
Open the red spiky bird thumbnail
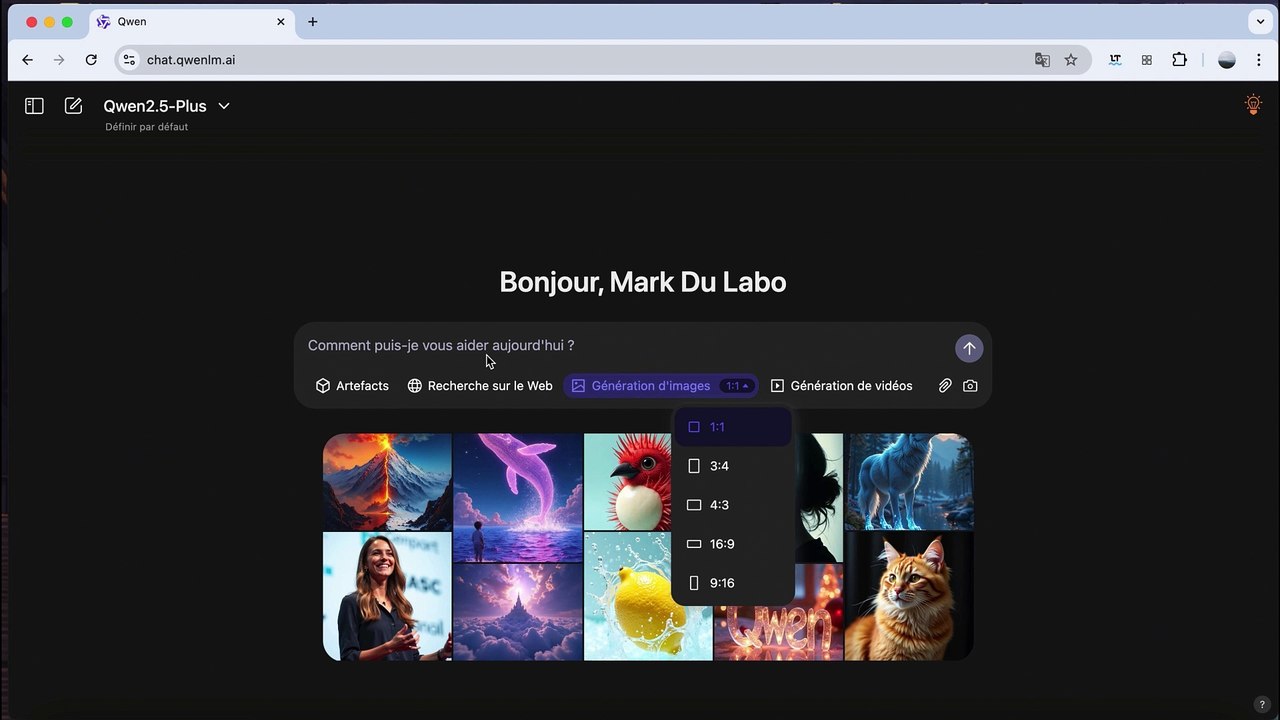pyautogui.click(x=628, y=482)
